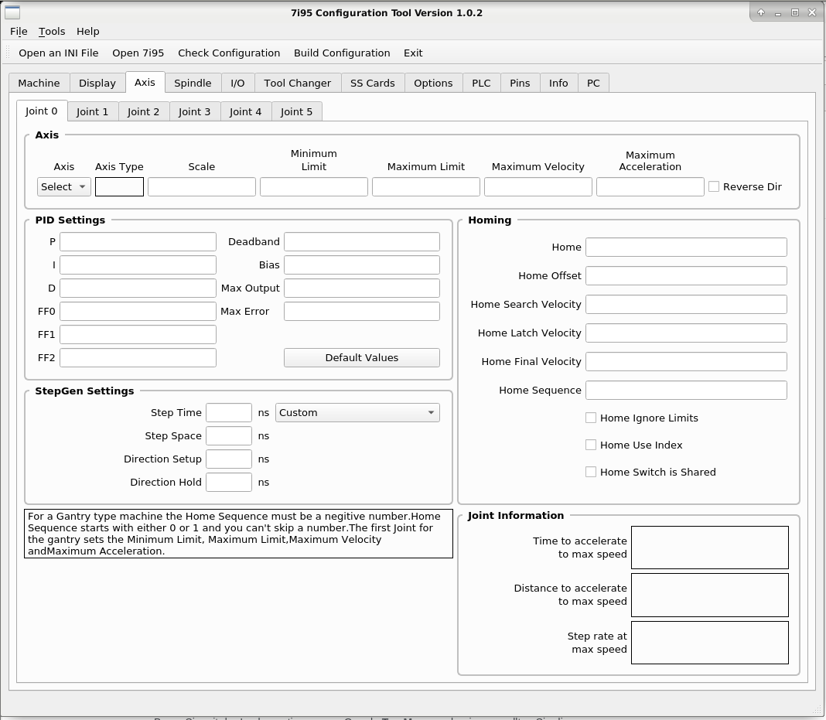This screenshot has height=720, width=826.
Task: Select the Joint 2 sub-tab
Action: [x=143, y=112]
